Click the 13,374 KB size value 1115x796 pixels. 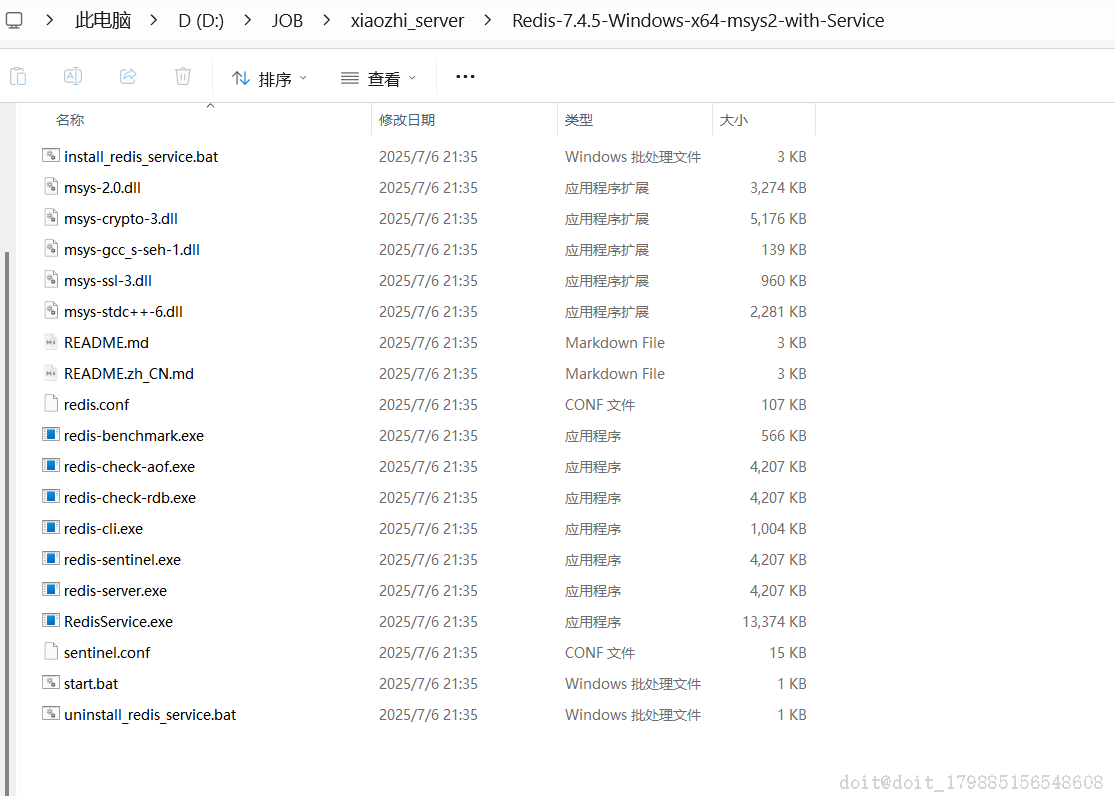(774, 622)
